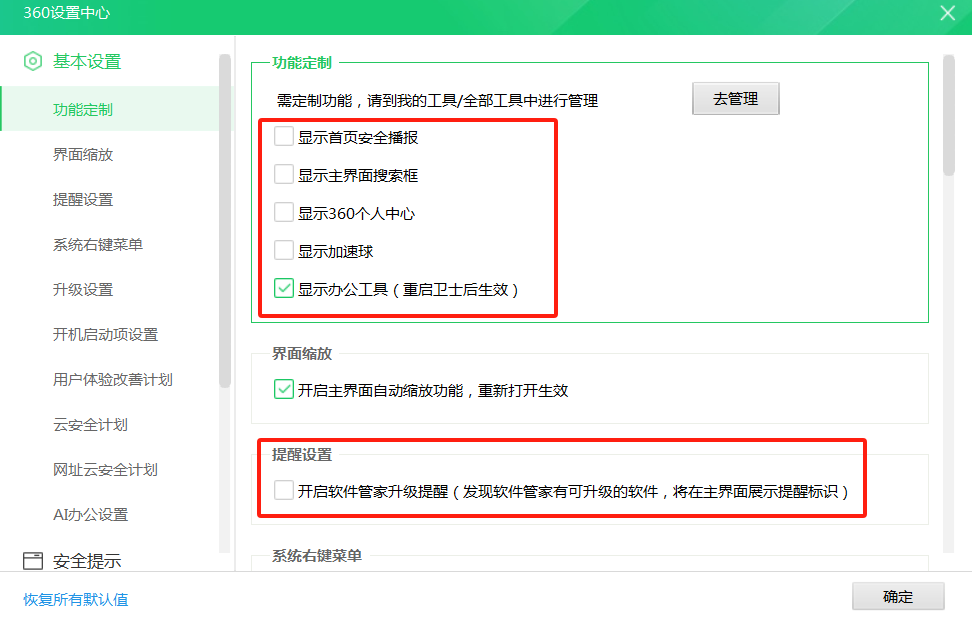Turn on 显示加速球 checkbox

pos(284,250)
